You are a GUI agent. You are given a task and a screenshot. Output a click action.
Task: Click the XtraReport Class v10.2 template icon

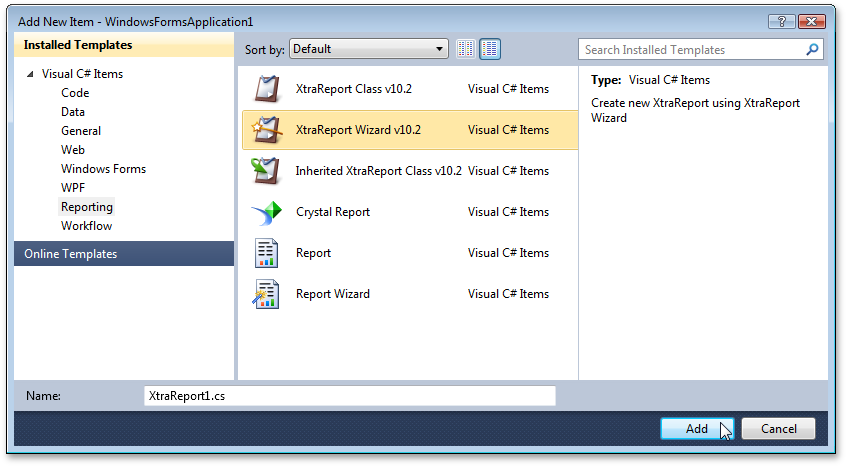[x=267, y=89]
